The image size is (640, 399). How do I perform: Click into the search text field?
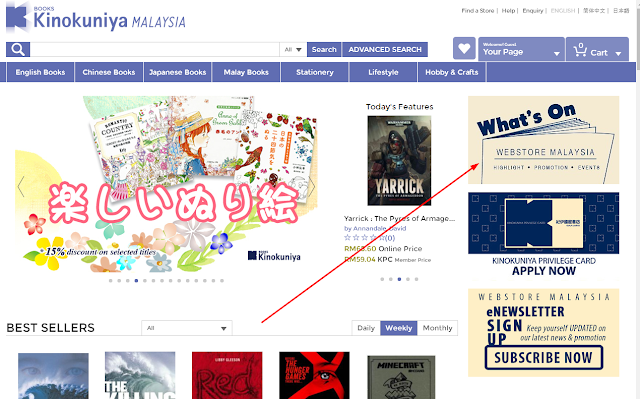coord(155,49)
